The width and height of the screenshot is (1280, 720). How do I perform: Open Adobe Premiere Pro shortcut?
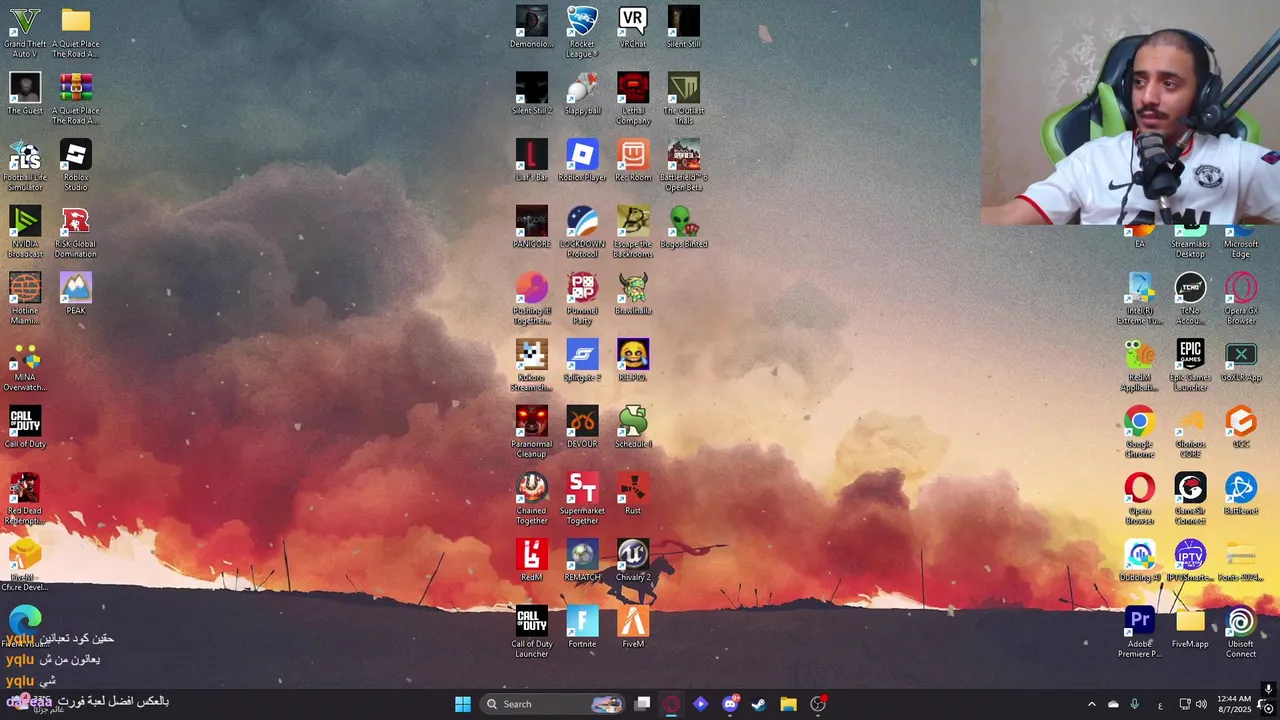pos(1139,633)
